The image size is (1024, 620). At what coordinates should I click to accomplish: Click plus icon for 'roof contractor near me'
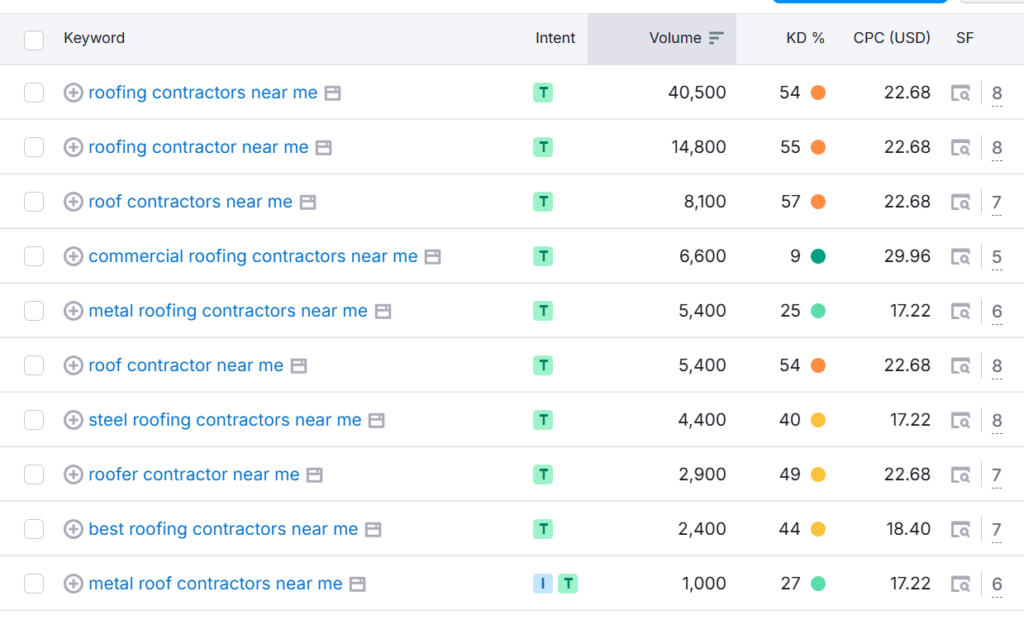point(73,366)
